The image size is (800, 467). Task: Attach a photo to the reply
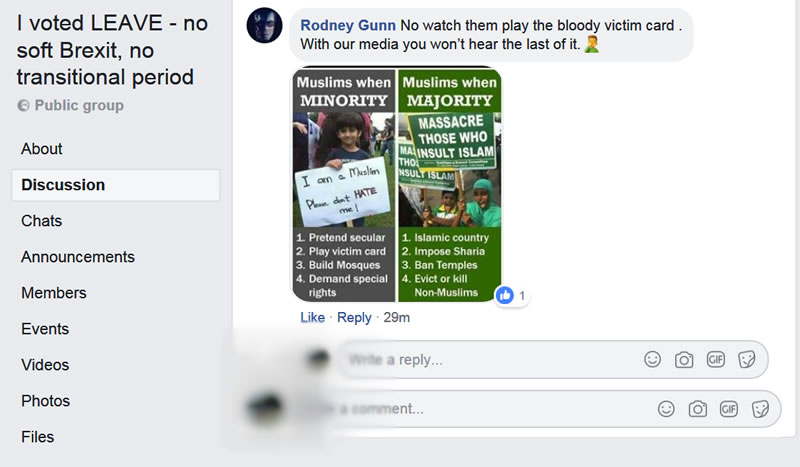(x=684, y=360)
